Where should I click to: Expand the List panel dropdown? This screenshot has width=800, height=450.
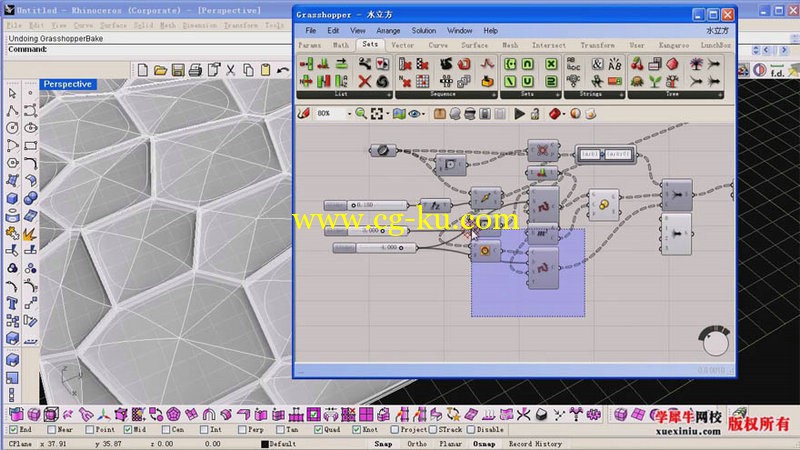pyautogui.click(x=389, y=95)
